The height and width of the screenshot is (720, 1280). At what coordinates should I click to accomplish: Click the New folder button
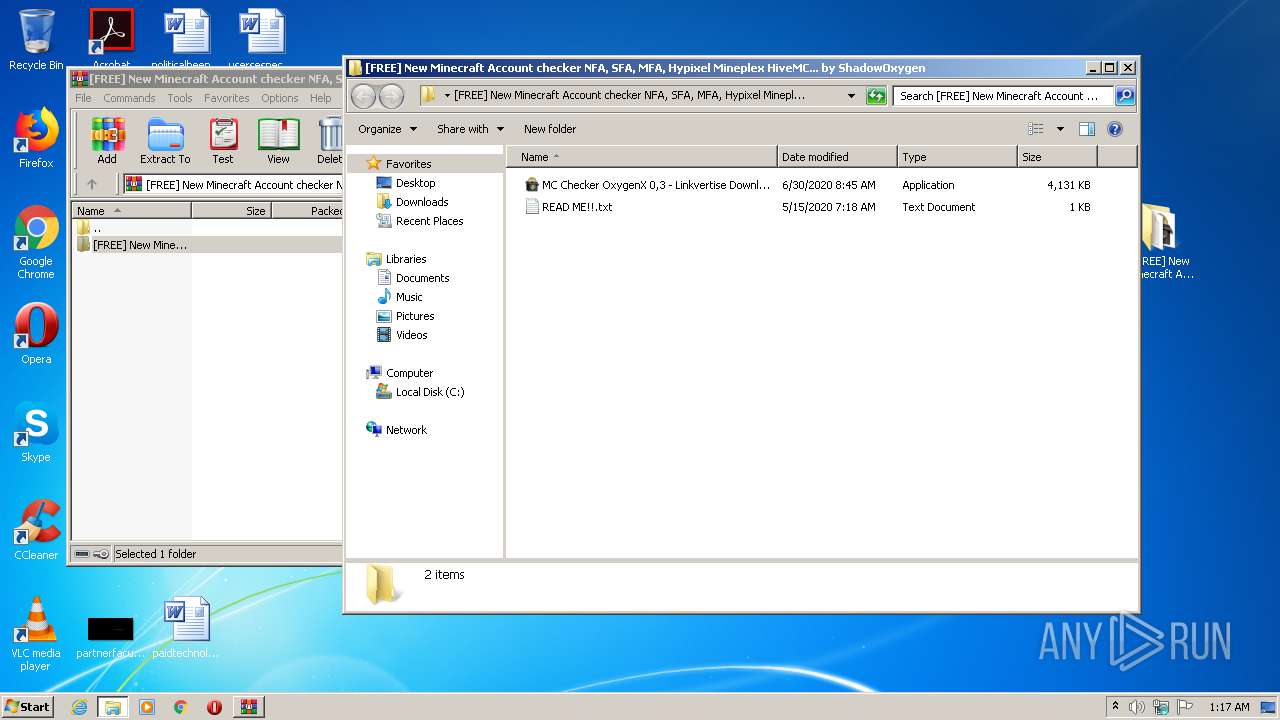click(550, 129)
